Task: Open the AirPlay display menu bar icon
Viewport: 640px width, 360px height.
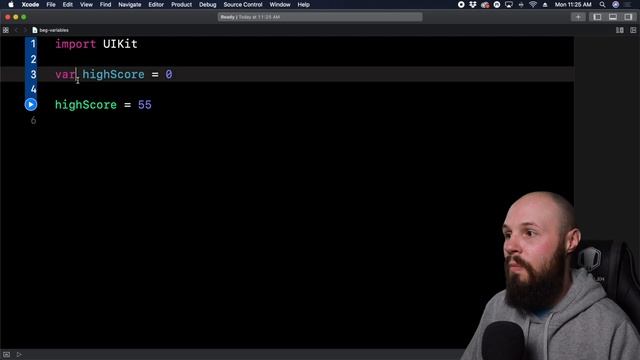Action: [509, 4]
